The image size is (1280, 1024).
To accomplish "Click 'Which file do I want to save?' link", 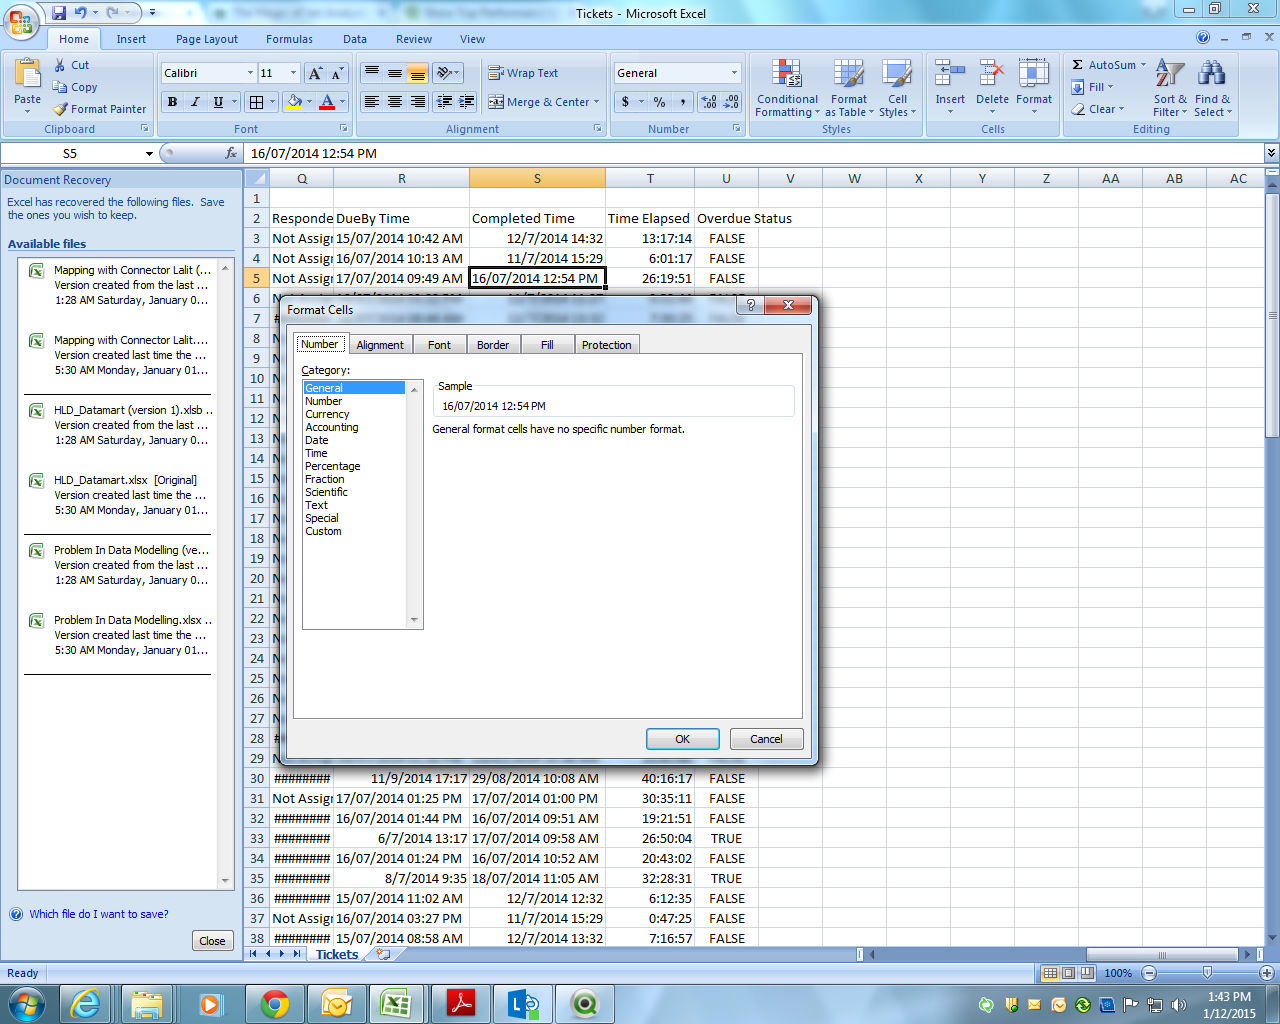I will pos(99,914).
